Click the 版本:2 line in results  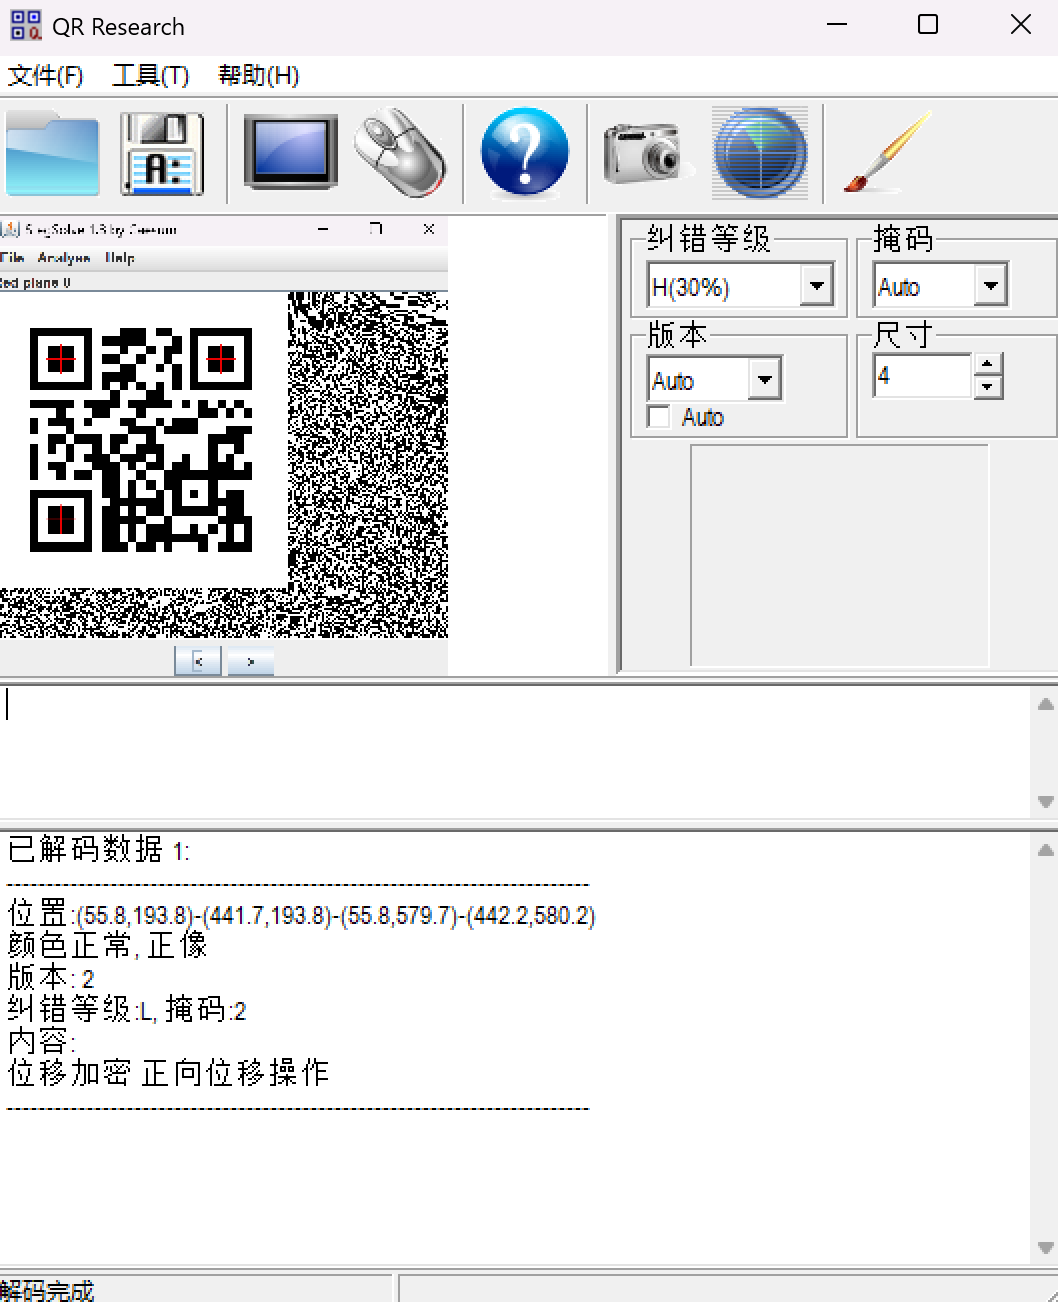[51, 977]
